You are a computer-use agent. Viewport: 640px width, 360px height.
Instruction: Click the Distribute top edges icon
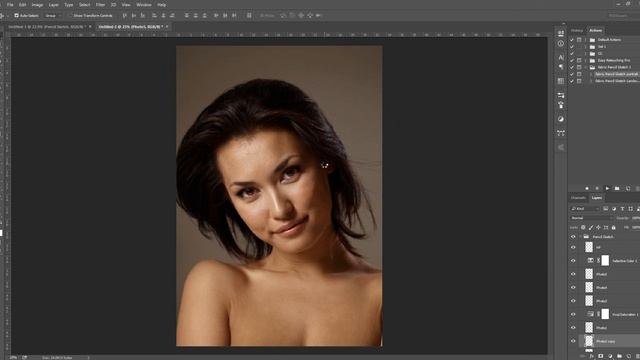(x=187, y=16)
